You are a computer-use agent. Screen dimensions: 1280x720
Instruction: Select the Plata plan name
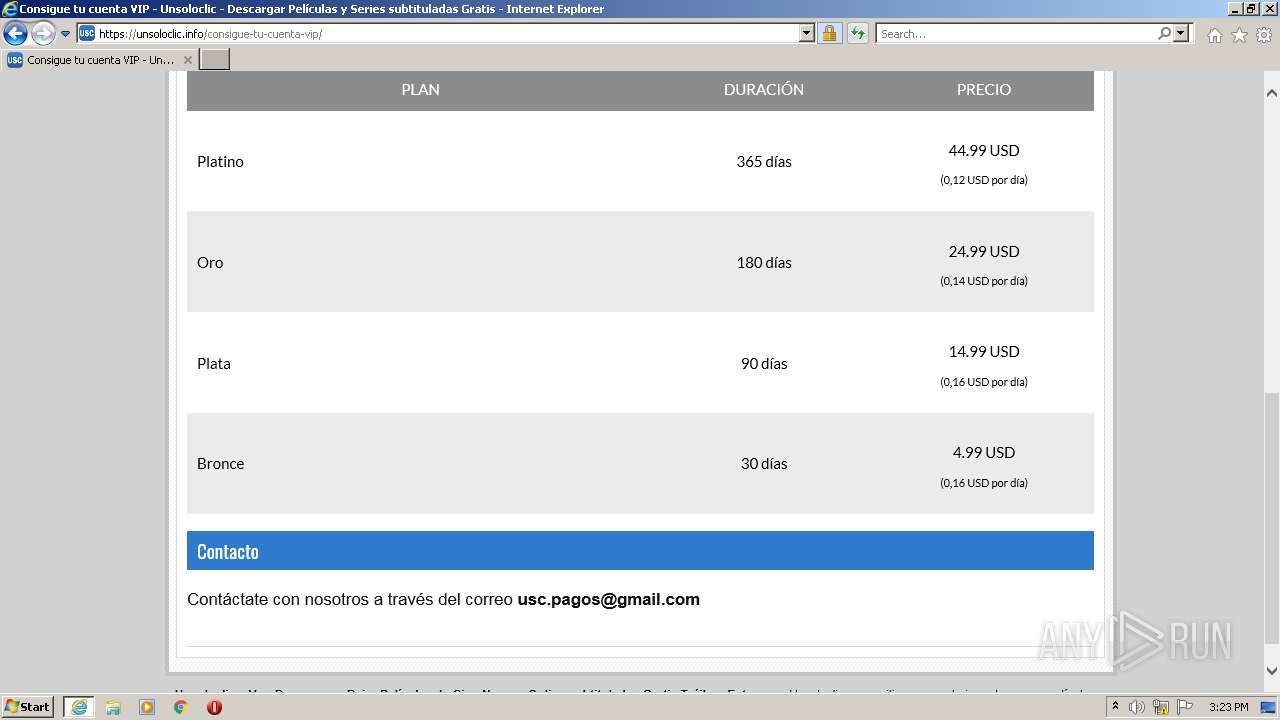tap(214, 363)
